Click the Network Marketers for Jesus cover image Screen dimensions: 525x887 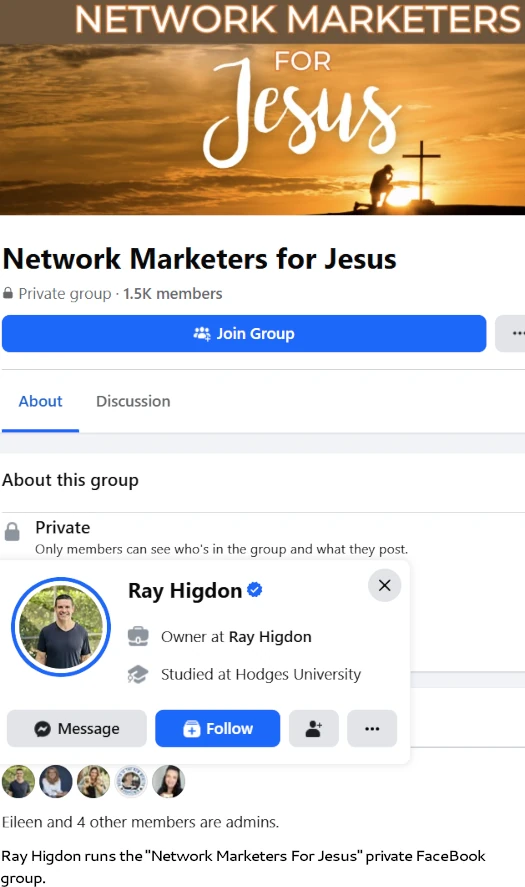tap(262, 107)
